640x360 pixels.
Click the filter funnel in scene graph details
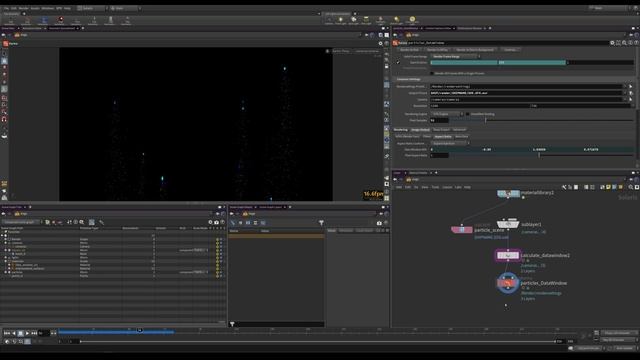pyautogui.click(x=321, y=223)
